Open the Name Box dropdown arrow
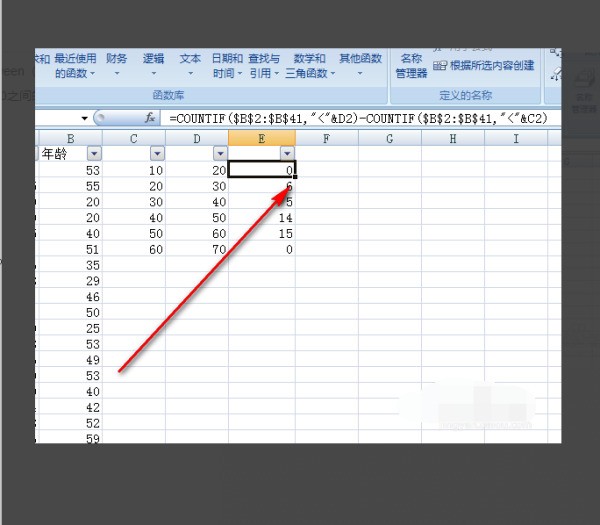 click(x=85, y=118)
